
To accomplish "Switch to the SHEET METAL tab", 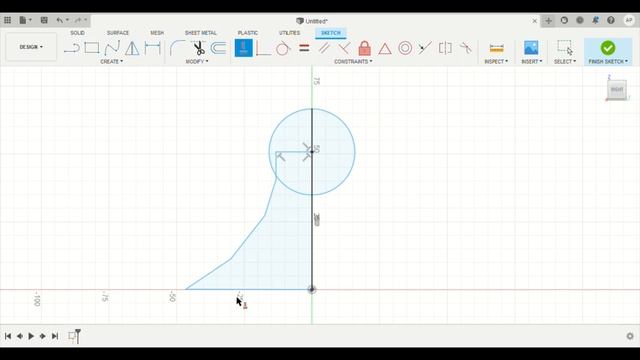I will 200,33.
